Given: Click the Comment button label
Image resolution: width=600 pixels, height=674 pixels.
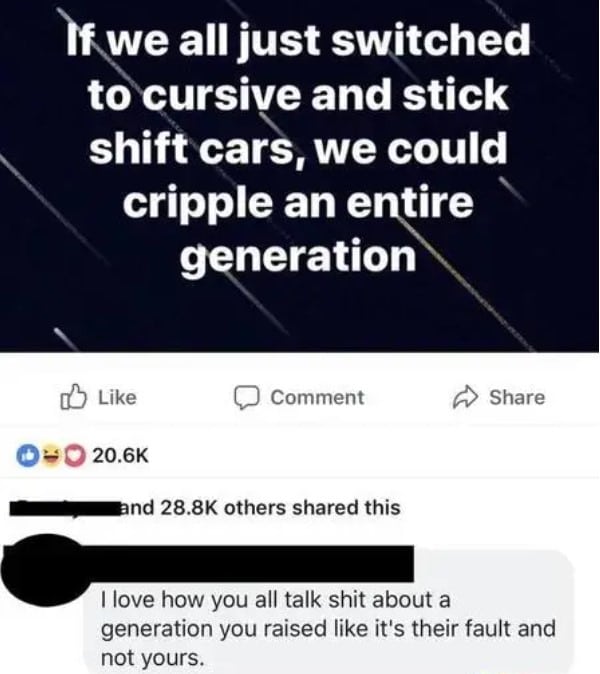Looking at the screenshot, I should 317,397.
